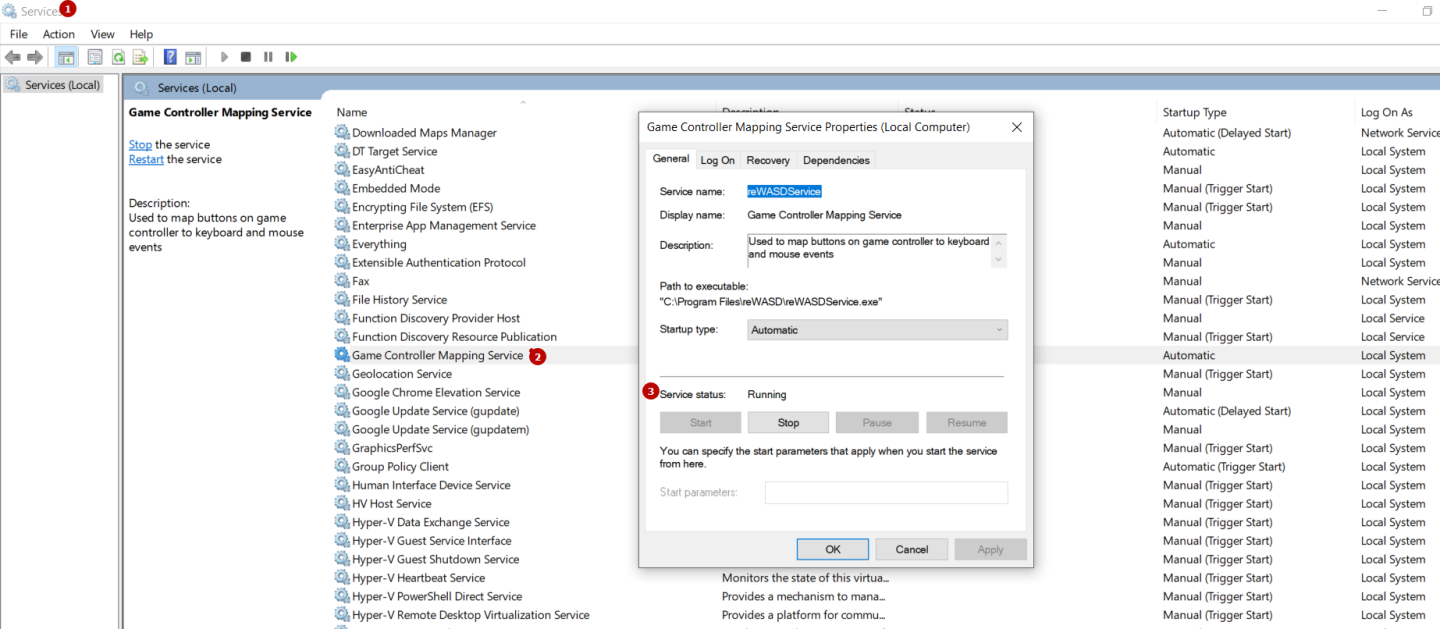Open the Action menu
Screen dimensions: 1440x629
click(58, 34)
